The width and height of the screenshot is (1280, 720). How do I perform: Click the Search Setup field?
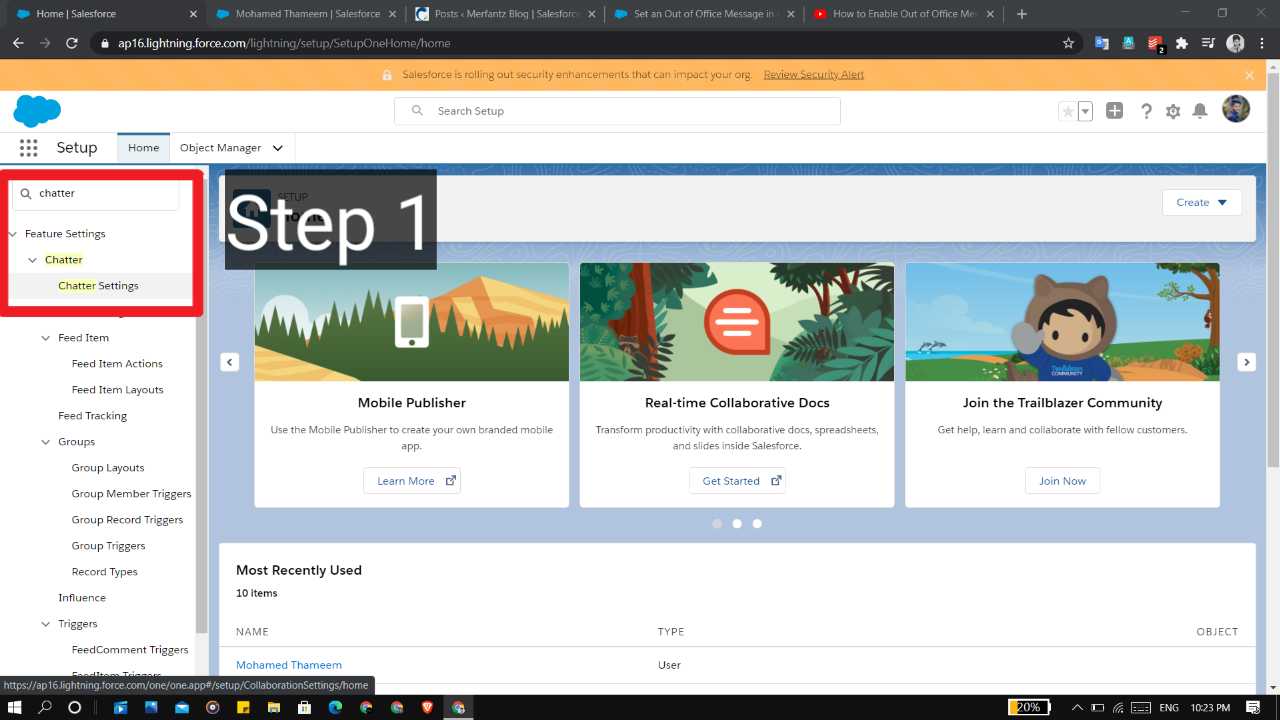(x=617, y=111)
